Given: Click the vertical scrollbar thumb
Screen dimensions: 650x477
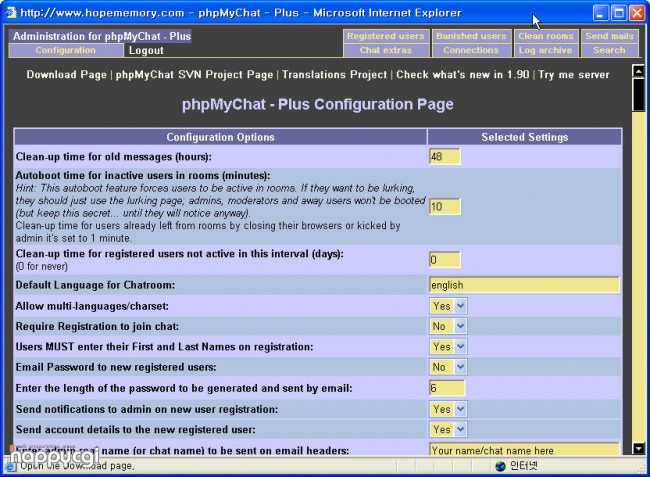Looking at the screenshot, I should click(638, 94).
